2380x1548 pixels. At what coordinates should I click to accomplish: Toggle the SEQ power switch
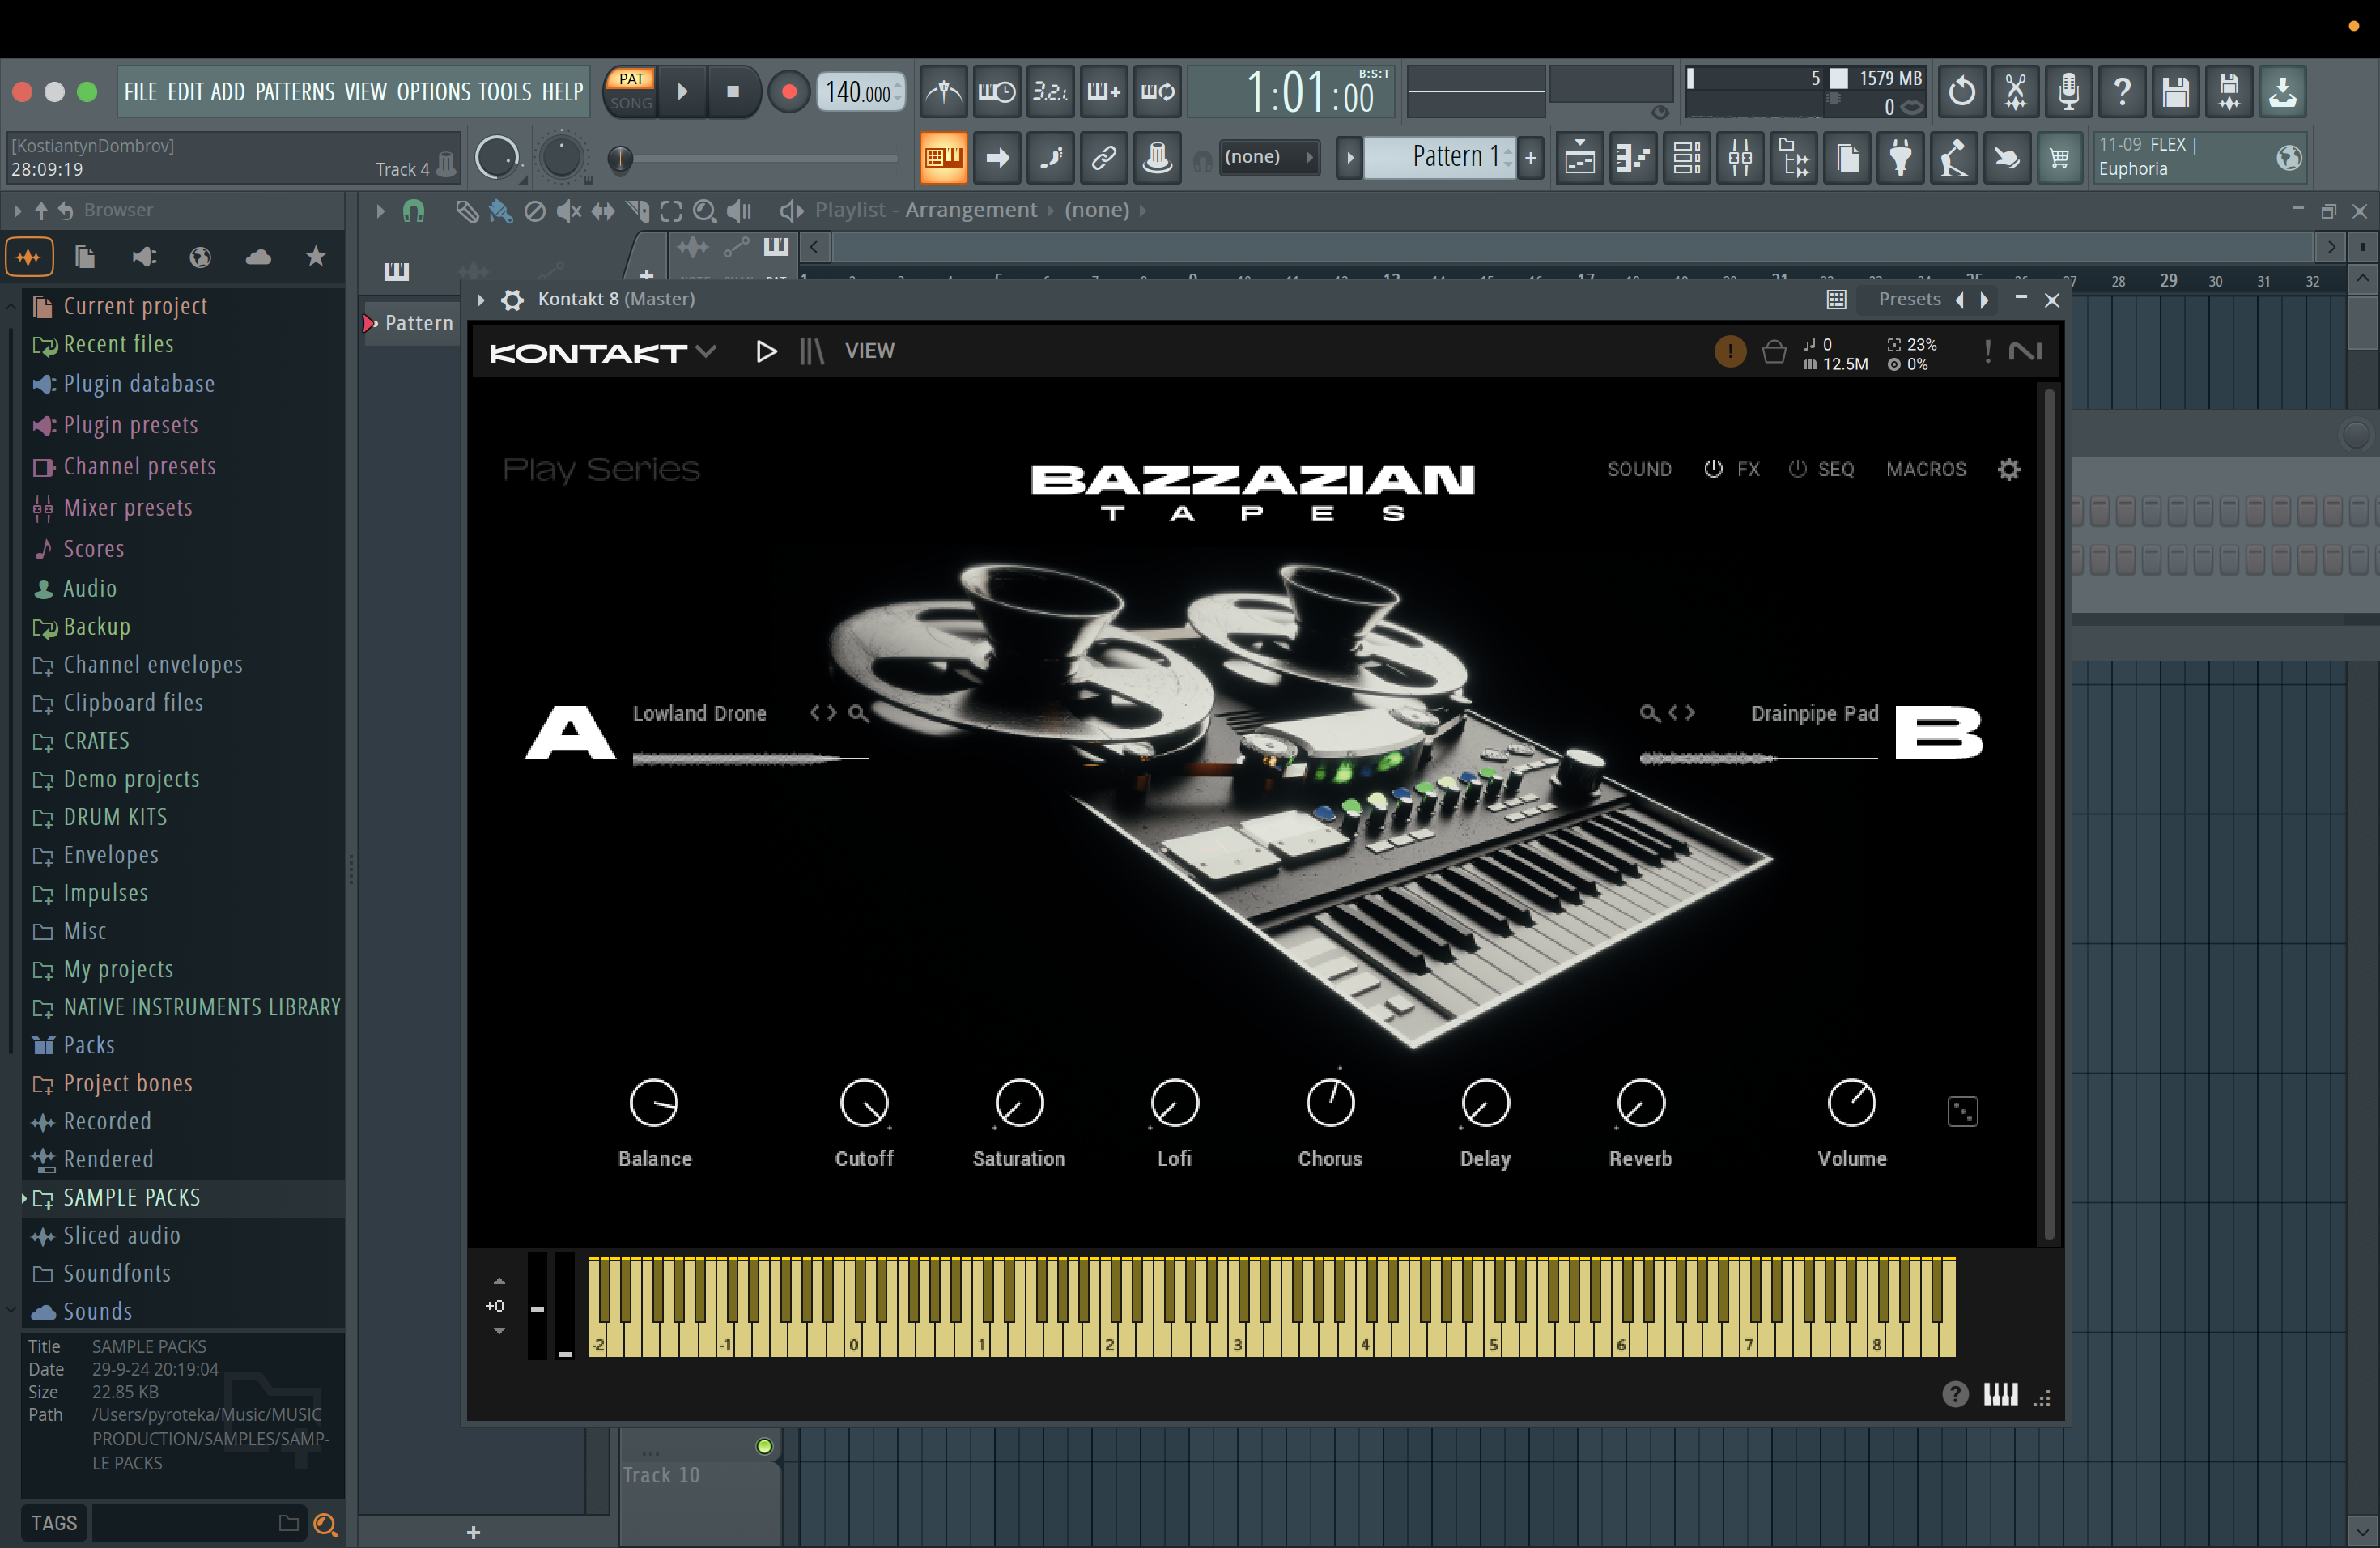[1797, 469]
